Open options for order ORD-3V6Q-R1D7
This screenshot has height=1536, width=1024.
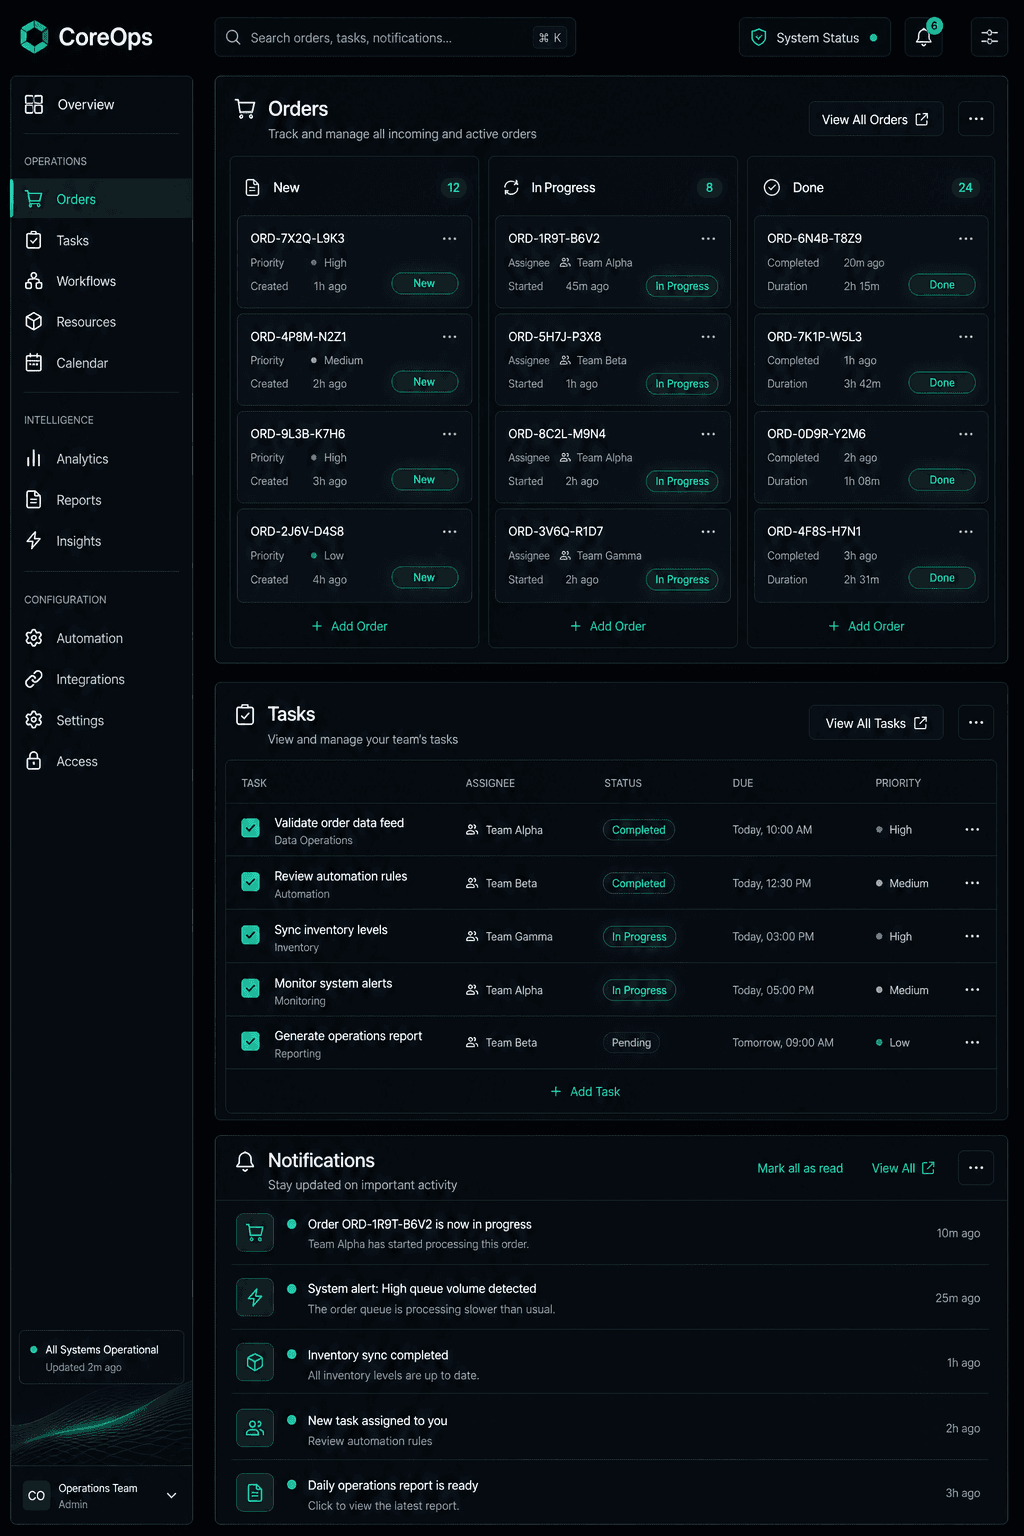tap(708, 531)
